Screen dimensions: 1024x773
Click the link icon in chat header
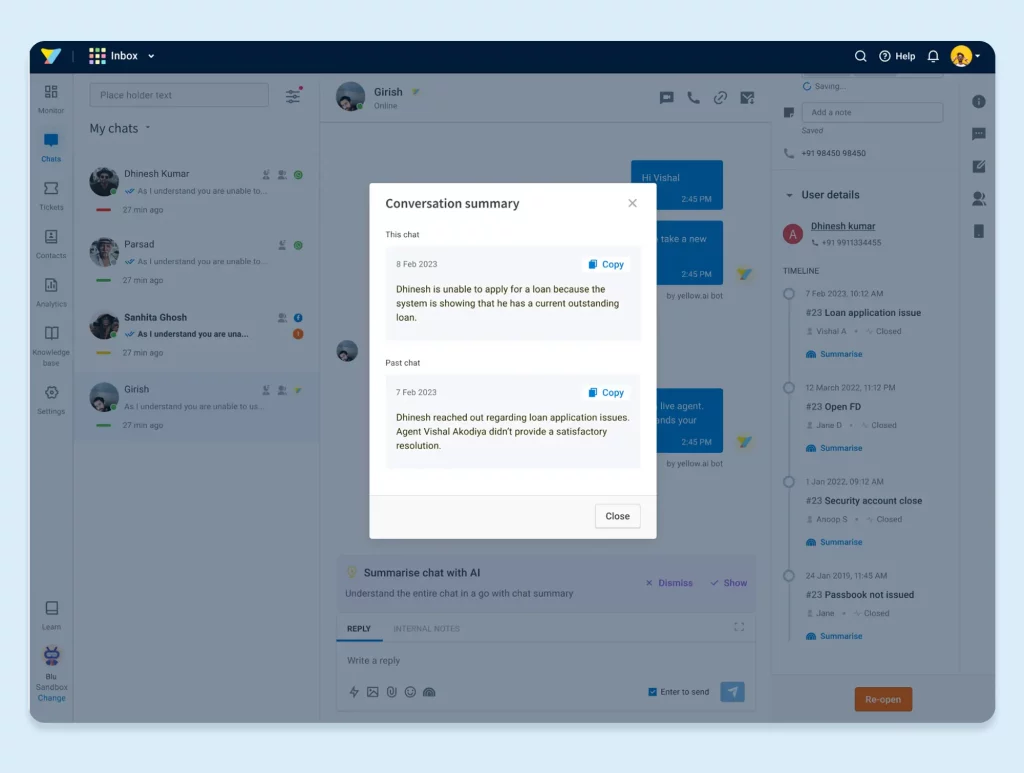coord(720,98)
